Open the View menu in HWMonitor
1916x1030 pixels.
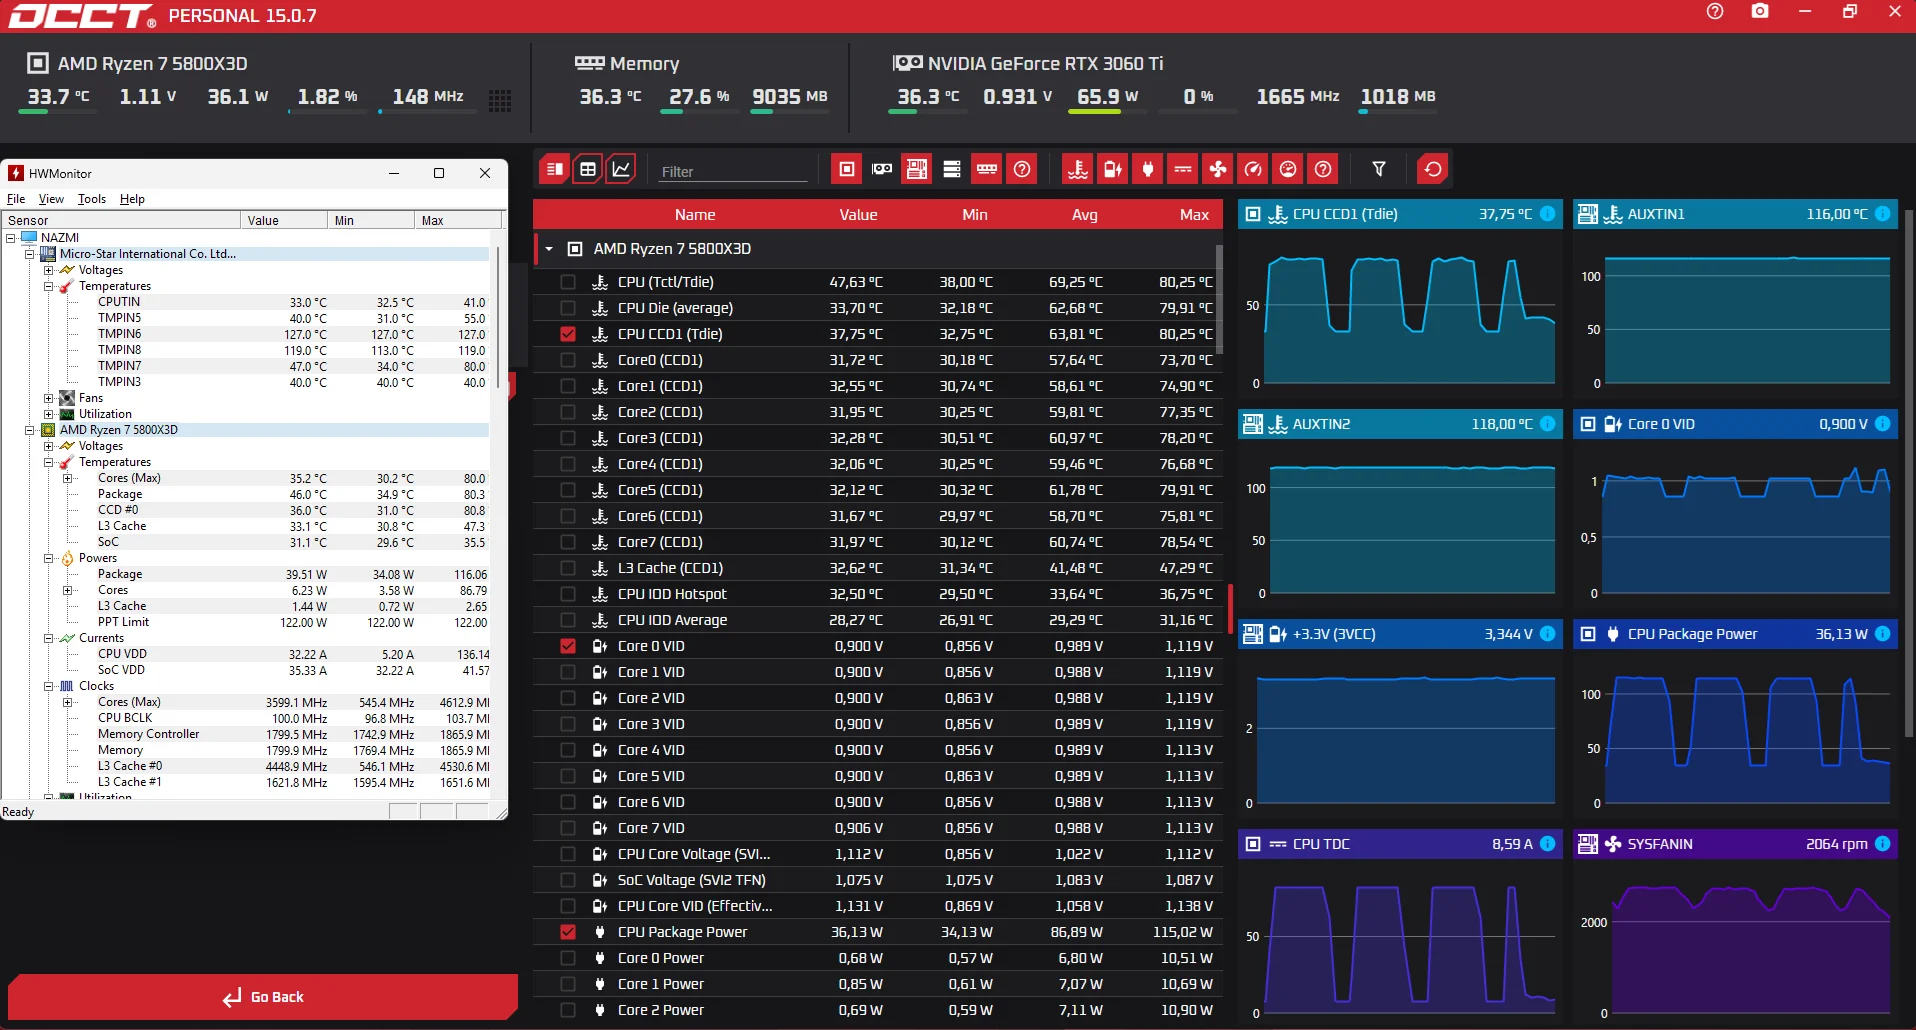(51, 199)
